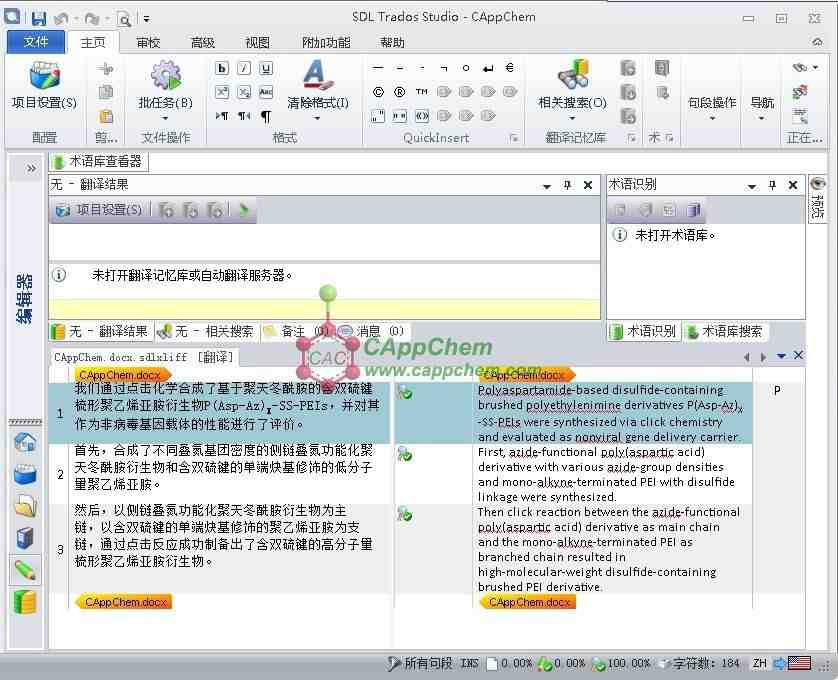The image size is (838, 680).
Task: Expand the collapsed navigation pane chevron
Action: click(x=32, y=168)
